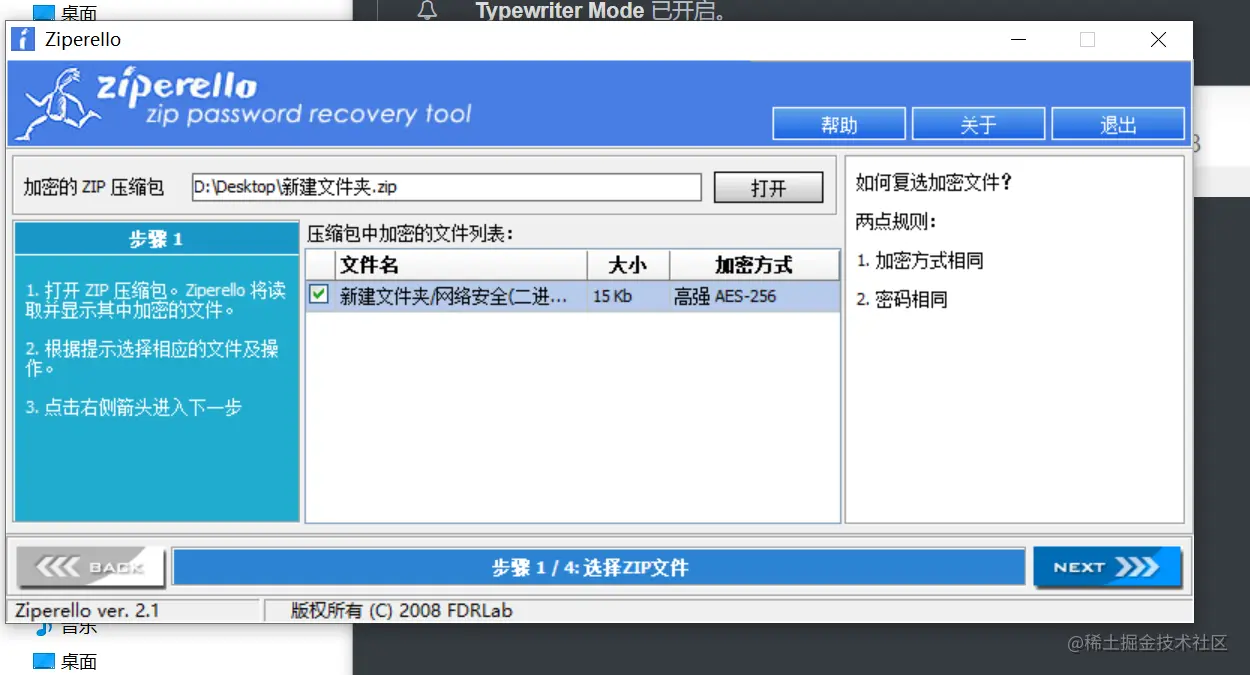Click NEXT arrow to proceed
This screenshot has width=1250, height=675.
click(1107, 567)
